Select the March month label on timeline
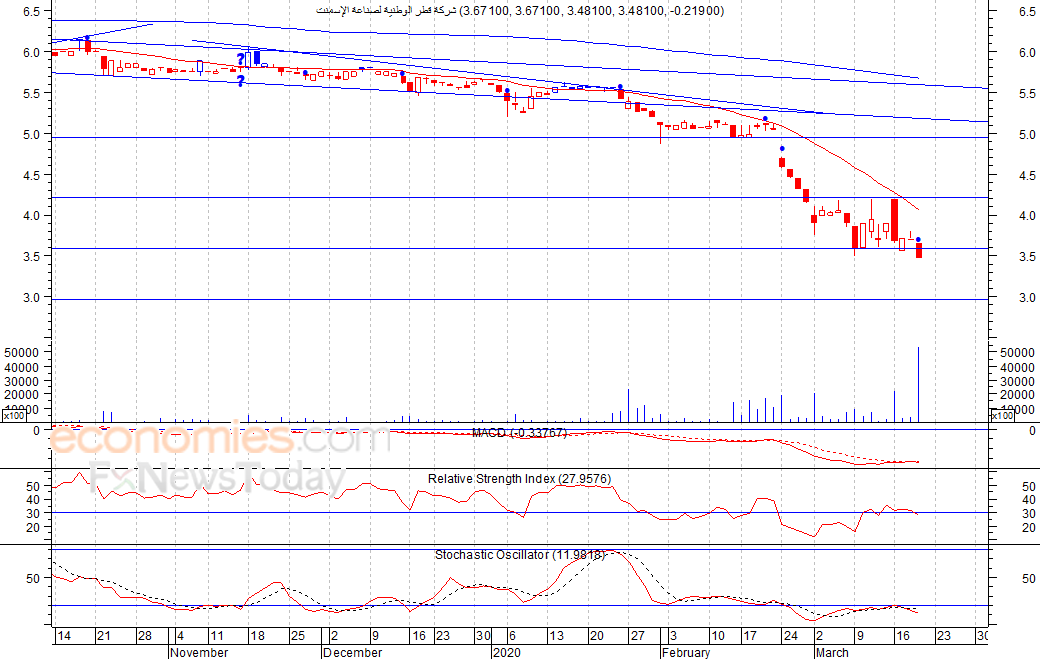Screen dimensions: 1040x659 coord(832,652)
